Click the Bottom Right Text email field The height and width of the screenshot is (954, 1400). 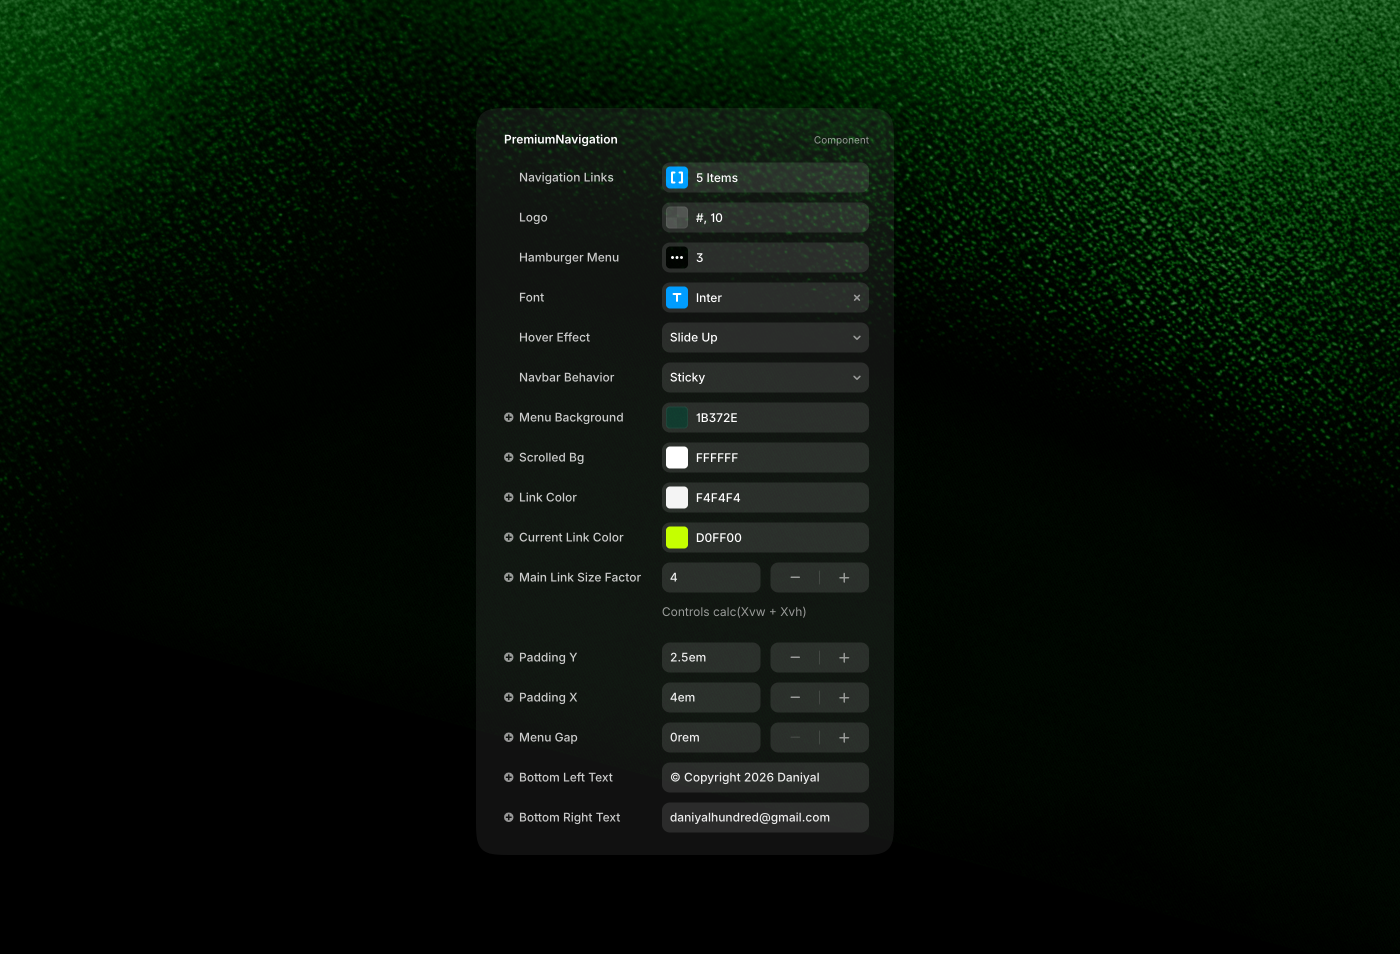(x=765, y=818)
